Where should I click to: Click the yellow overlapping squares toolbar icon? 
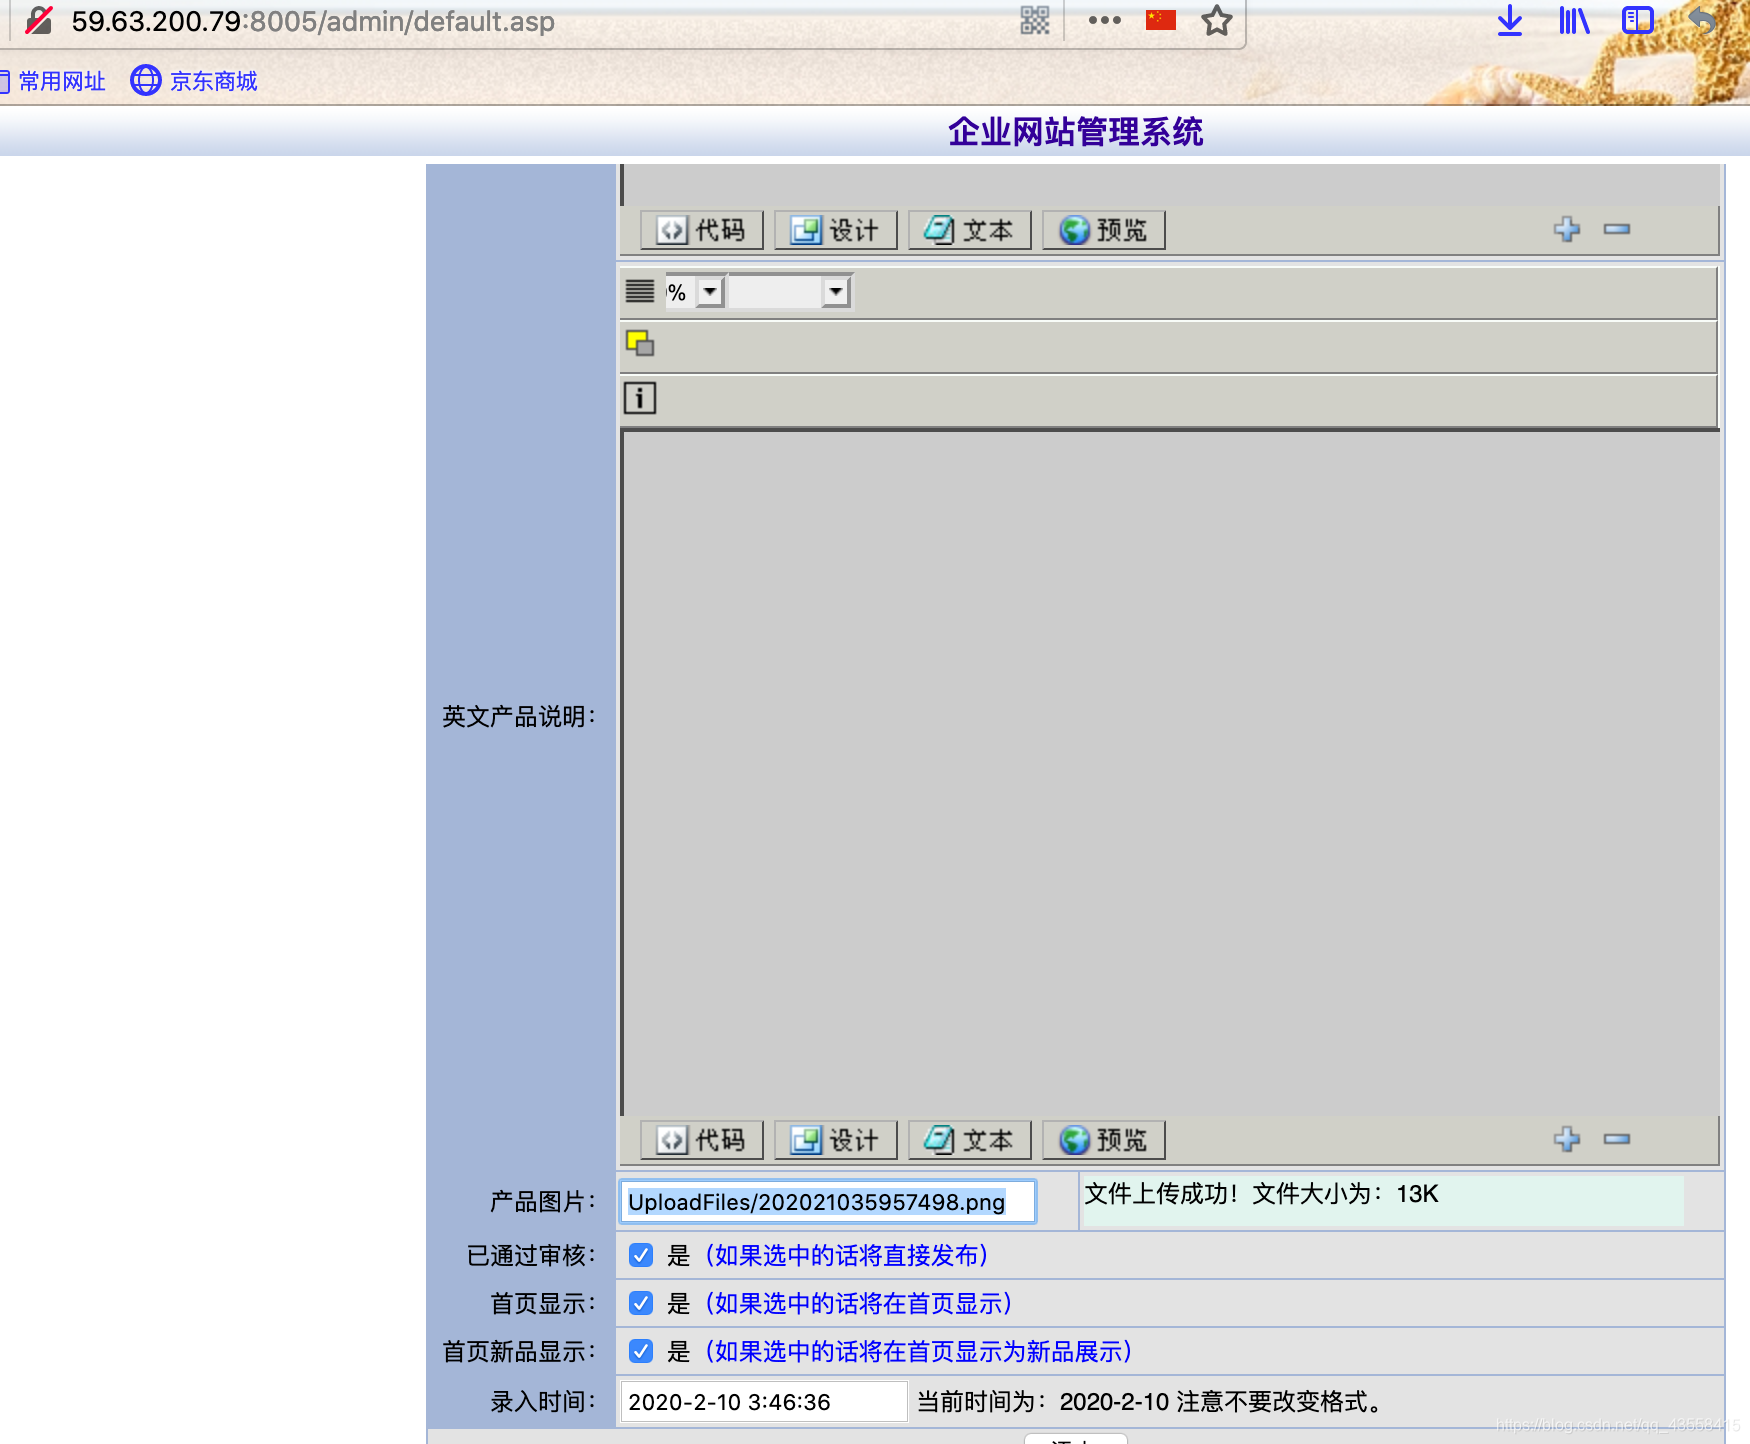640,344
